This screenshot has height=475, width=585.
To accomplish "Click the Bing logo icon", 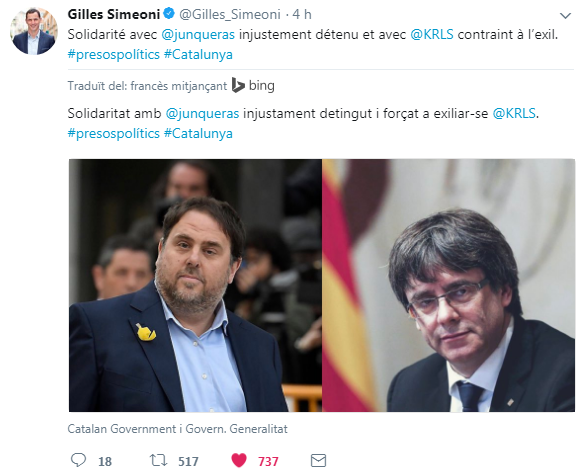I will click(x=238, y=85).
